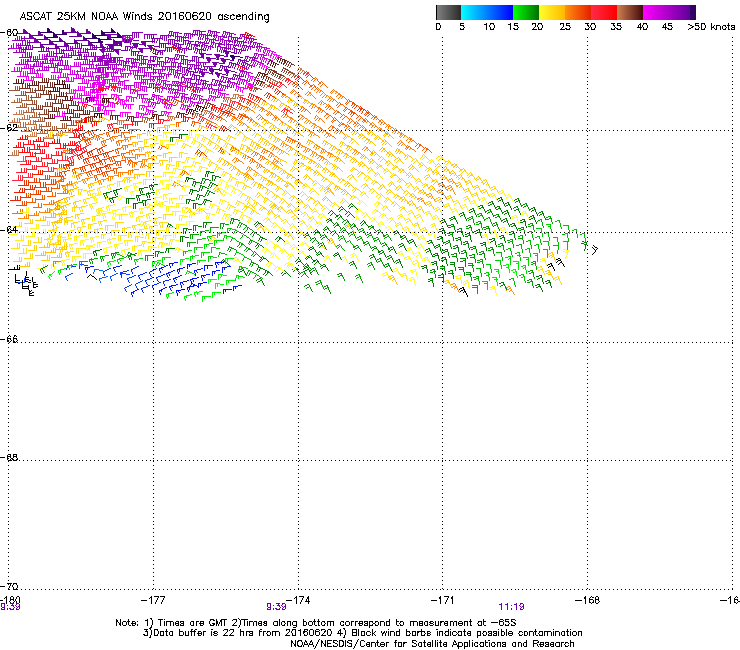
Task: Select the '-68' latitude axis label
Action: tap(9, 457)
